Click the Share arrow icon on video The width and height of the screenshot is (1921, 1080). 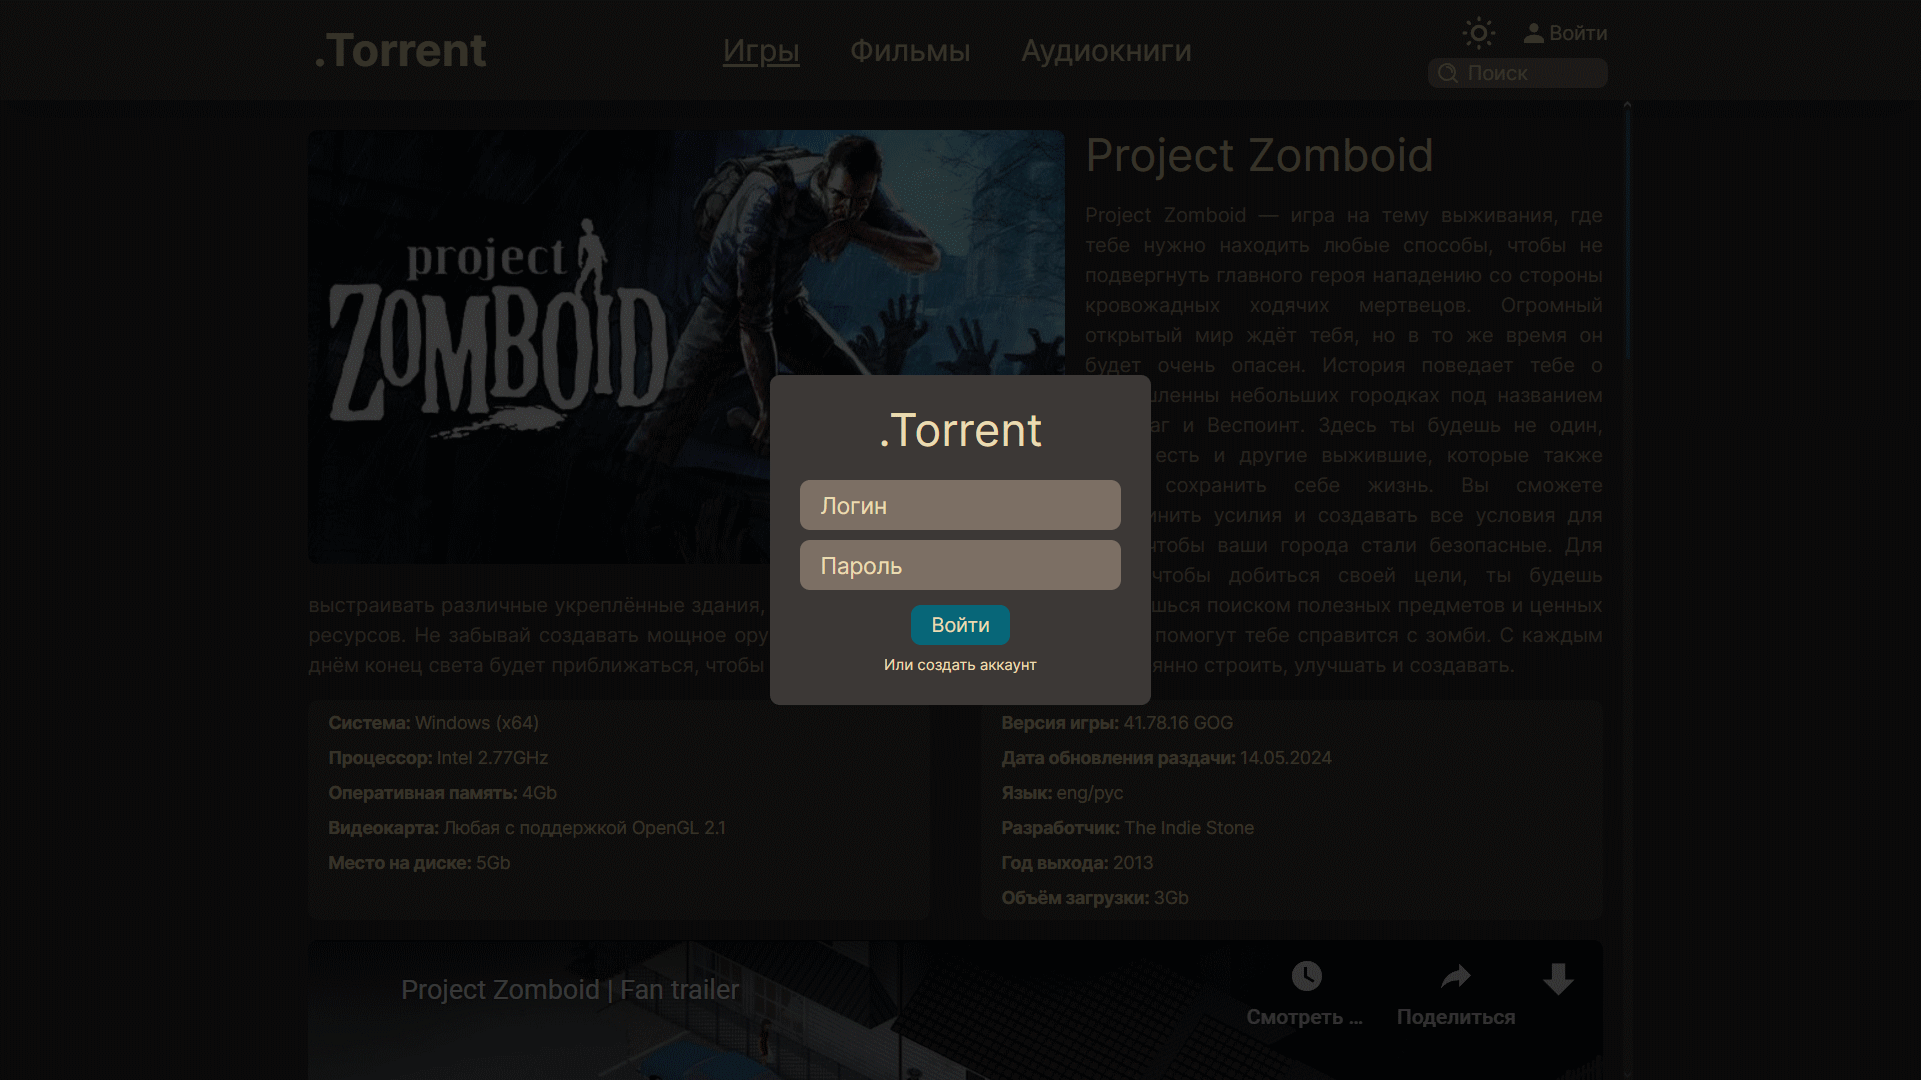[x=1455, y=976]
